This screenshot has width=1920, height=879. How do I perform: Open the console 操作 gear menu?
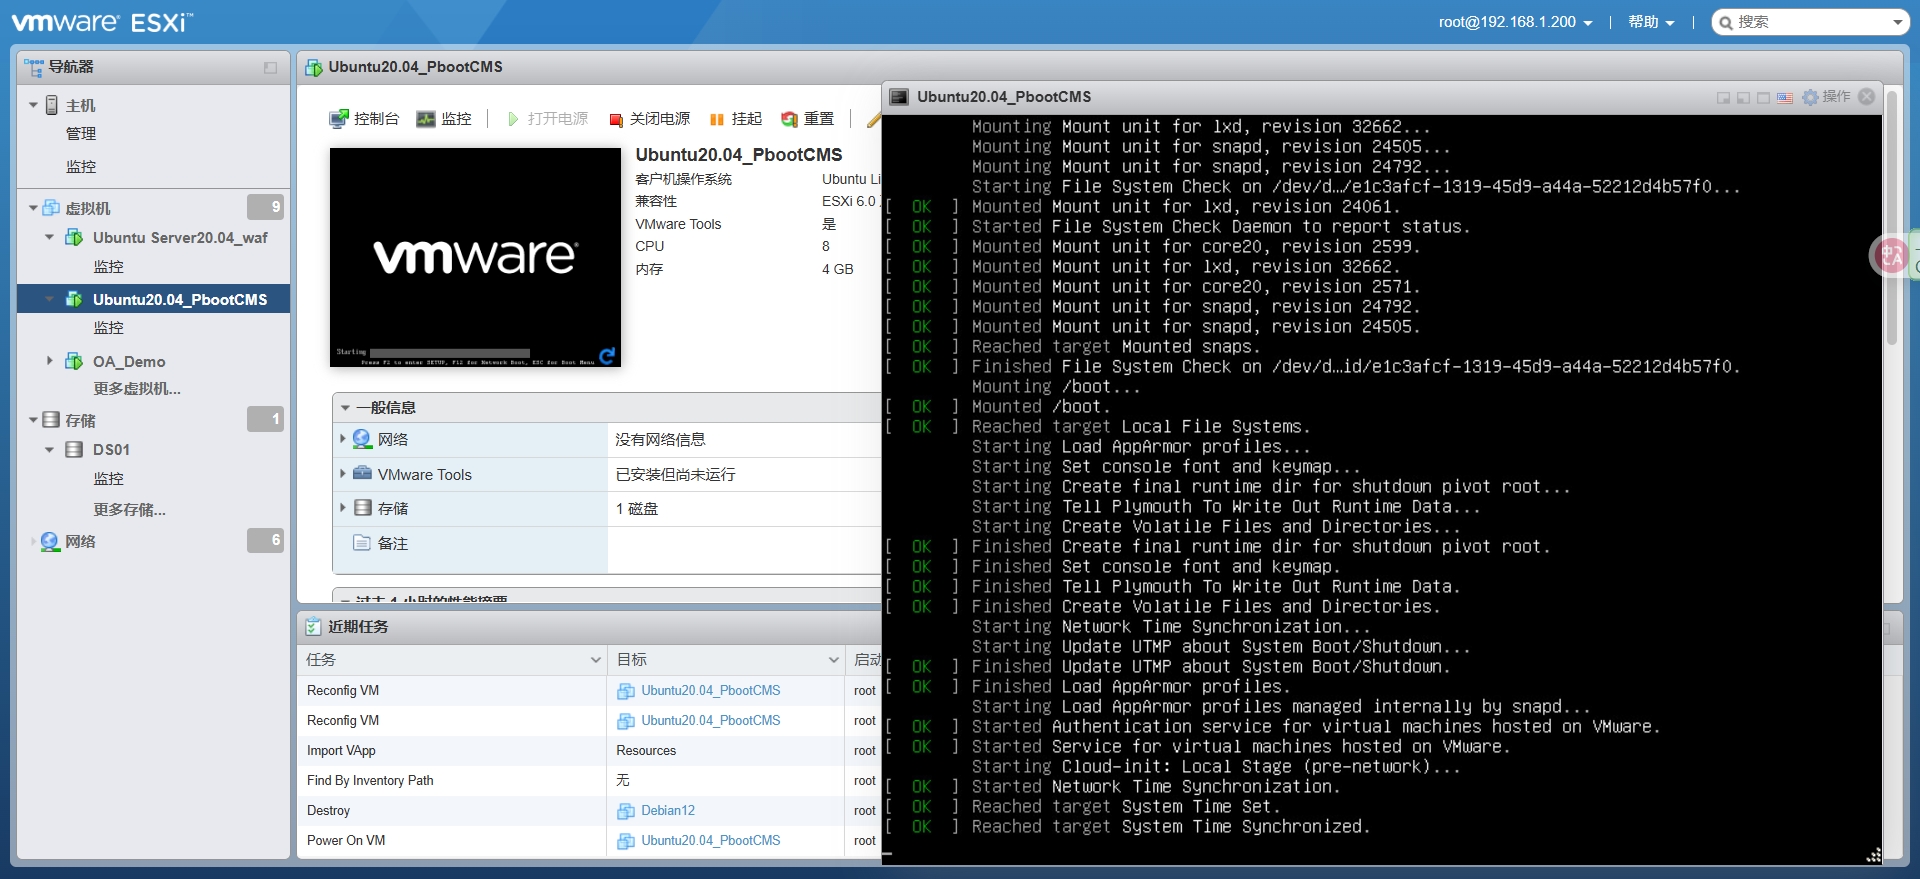pyautogui.click(x=1826, y=97)
